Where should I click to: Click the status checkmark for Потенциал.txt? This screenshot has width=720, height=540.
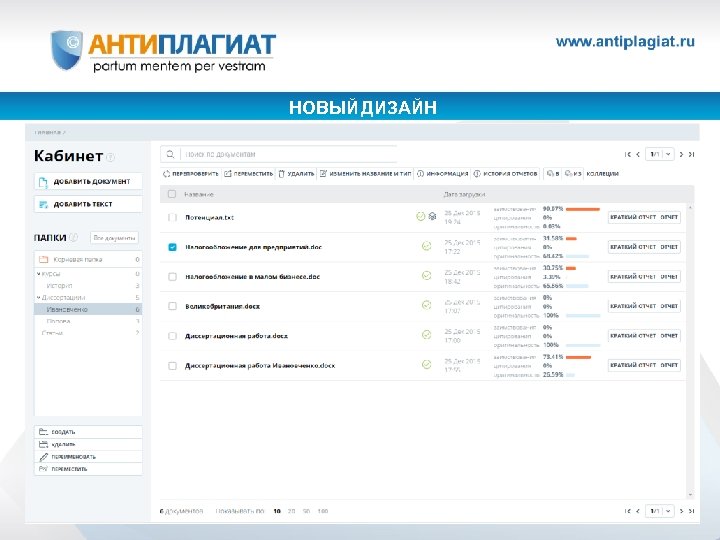tap(420, 216)
